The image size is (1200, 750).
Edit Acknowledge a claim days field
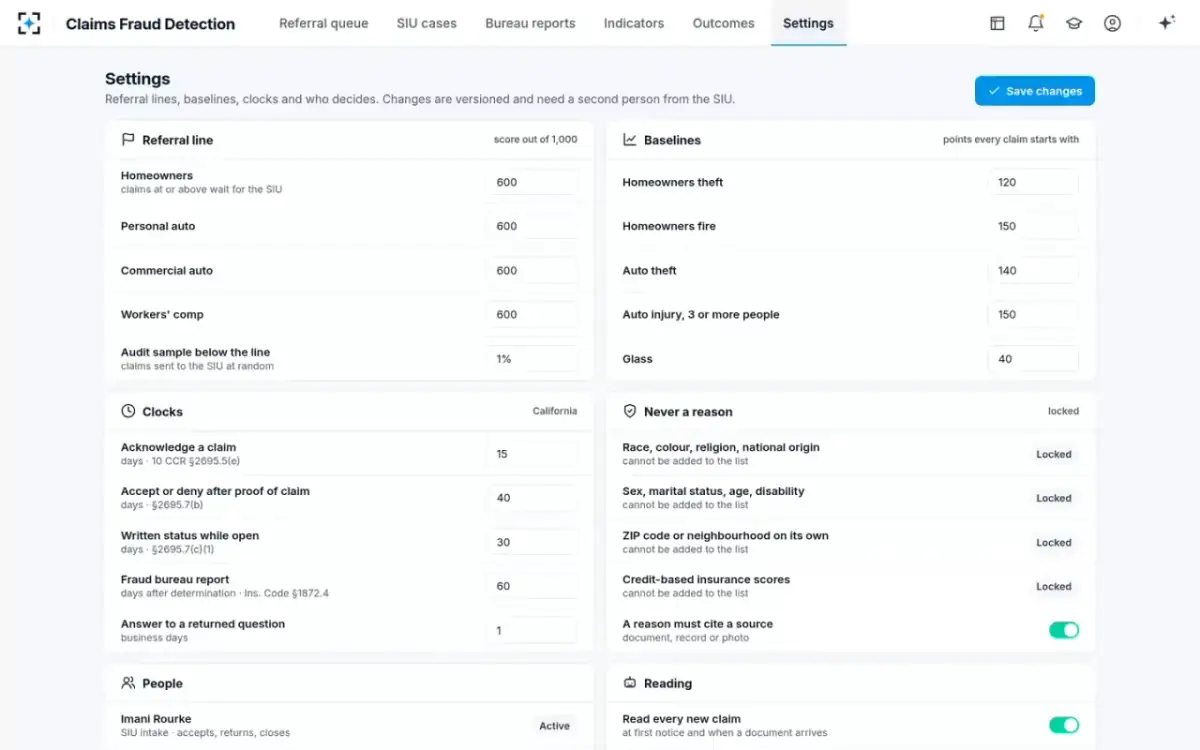click(532, 454)
